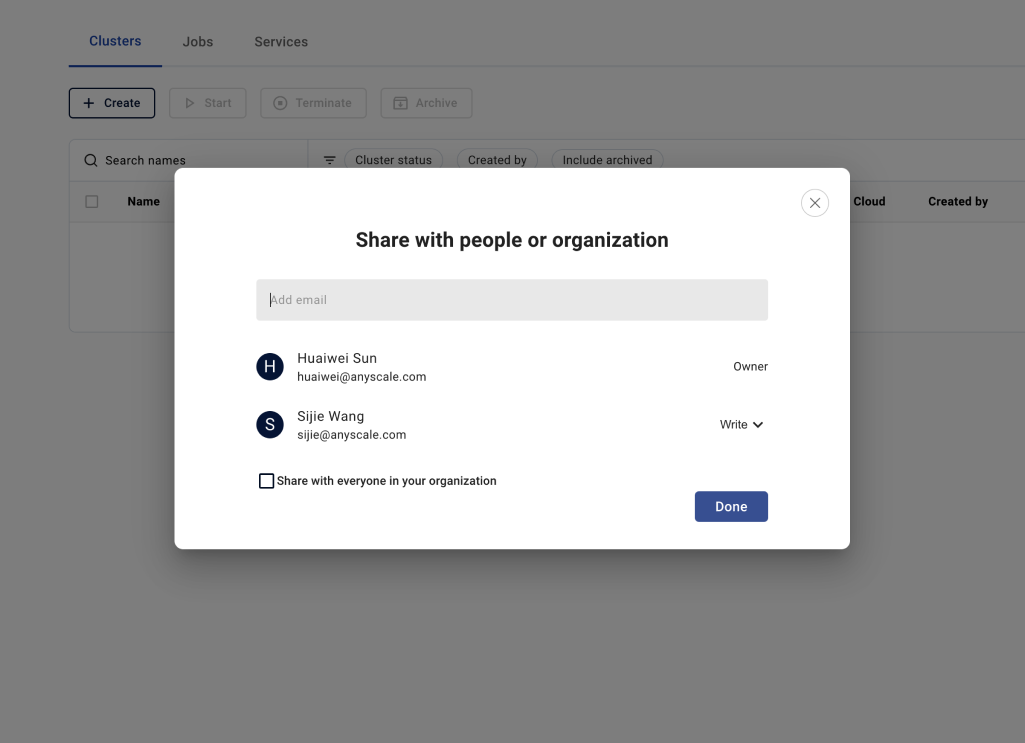Image resolution: width=1025 pixels, height=743 pixels.
Task: Click the play icon on Start
Action: pyautogui.click(x=190, y=103)
